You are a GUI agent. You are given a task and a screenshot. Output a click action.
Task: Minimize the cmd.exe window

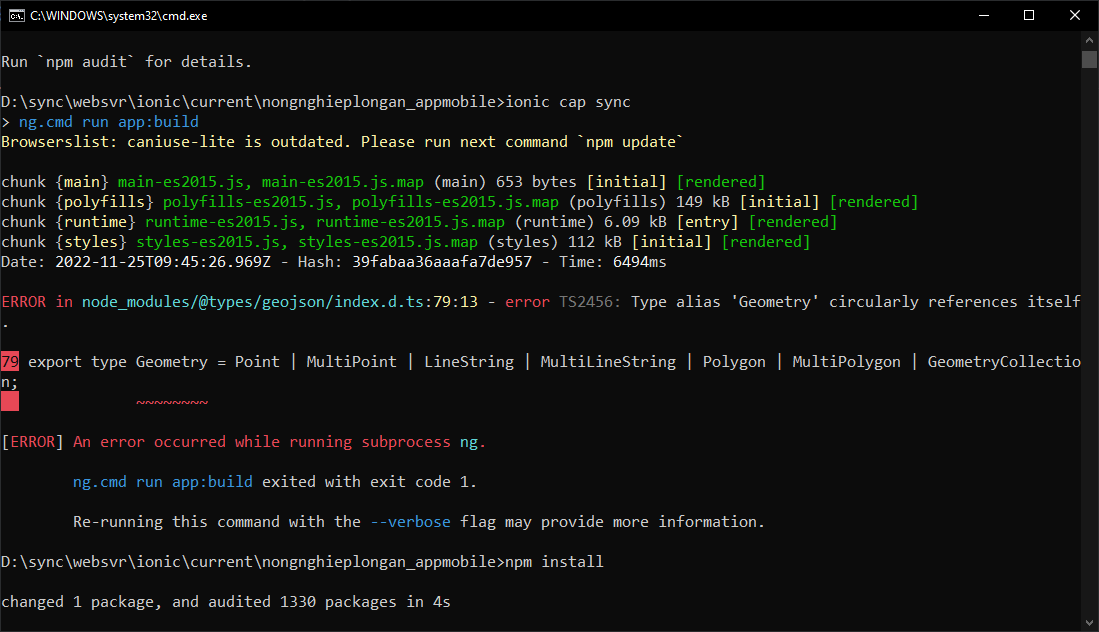[x=984, y=15]
